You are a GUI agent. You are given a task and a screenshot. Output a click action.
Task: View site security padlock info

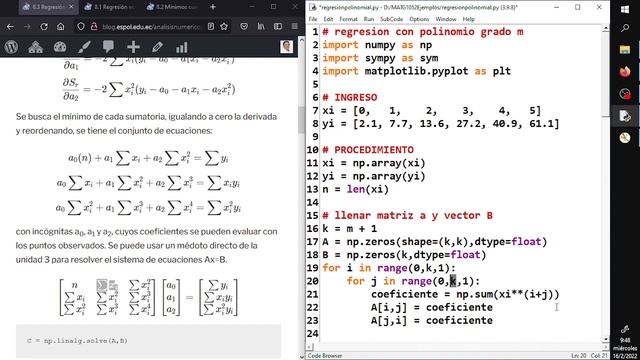[x=94, y=27]
